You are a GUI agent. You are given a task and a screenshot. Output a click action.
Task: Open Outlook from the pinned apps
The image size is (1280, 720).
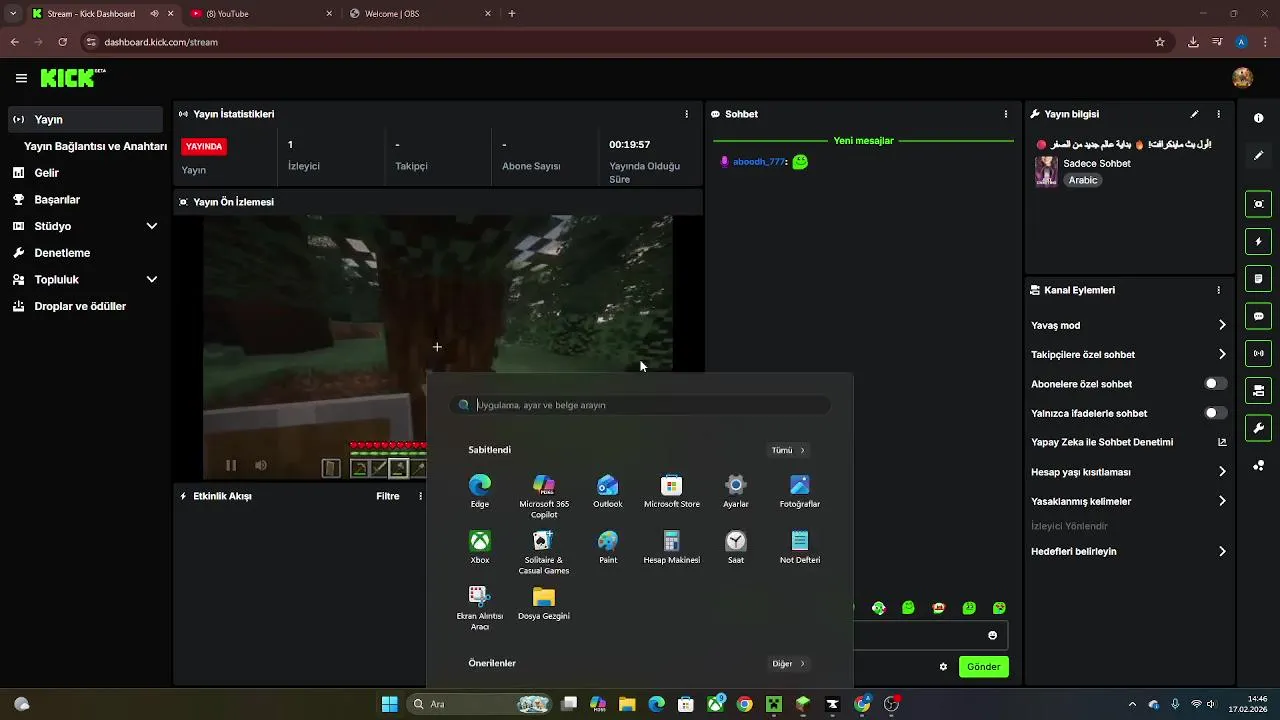tap(608, 491)
